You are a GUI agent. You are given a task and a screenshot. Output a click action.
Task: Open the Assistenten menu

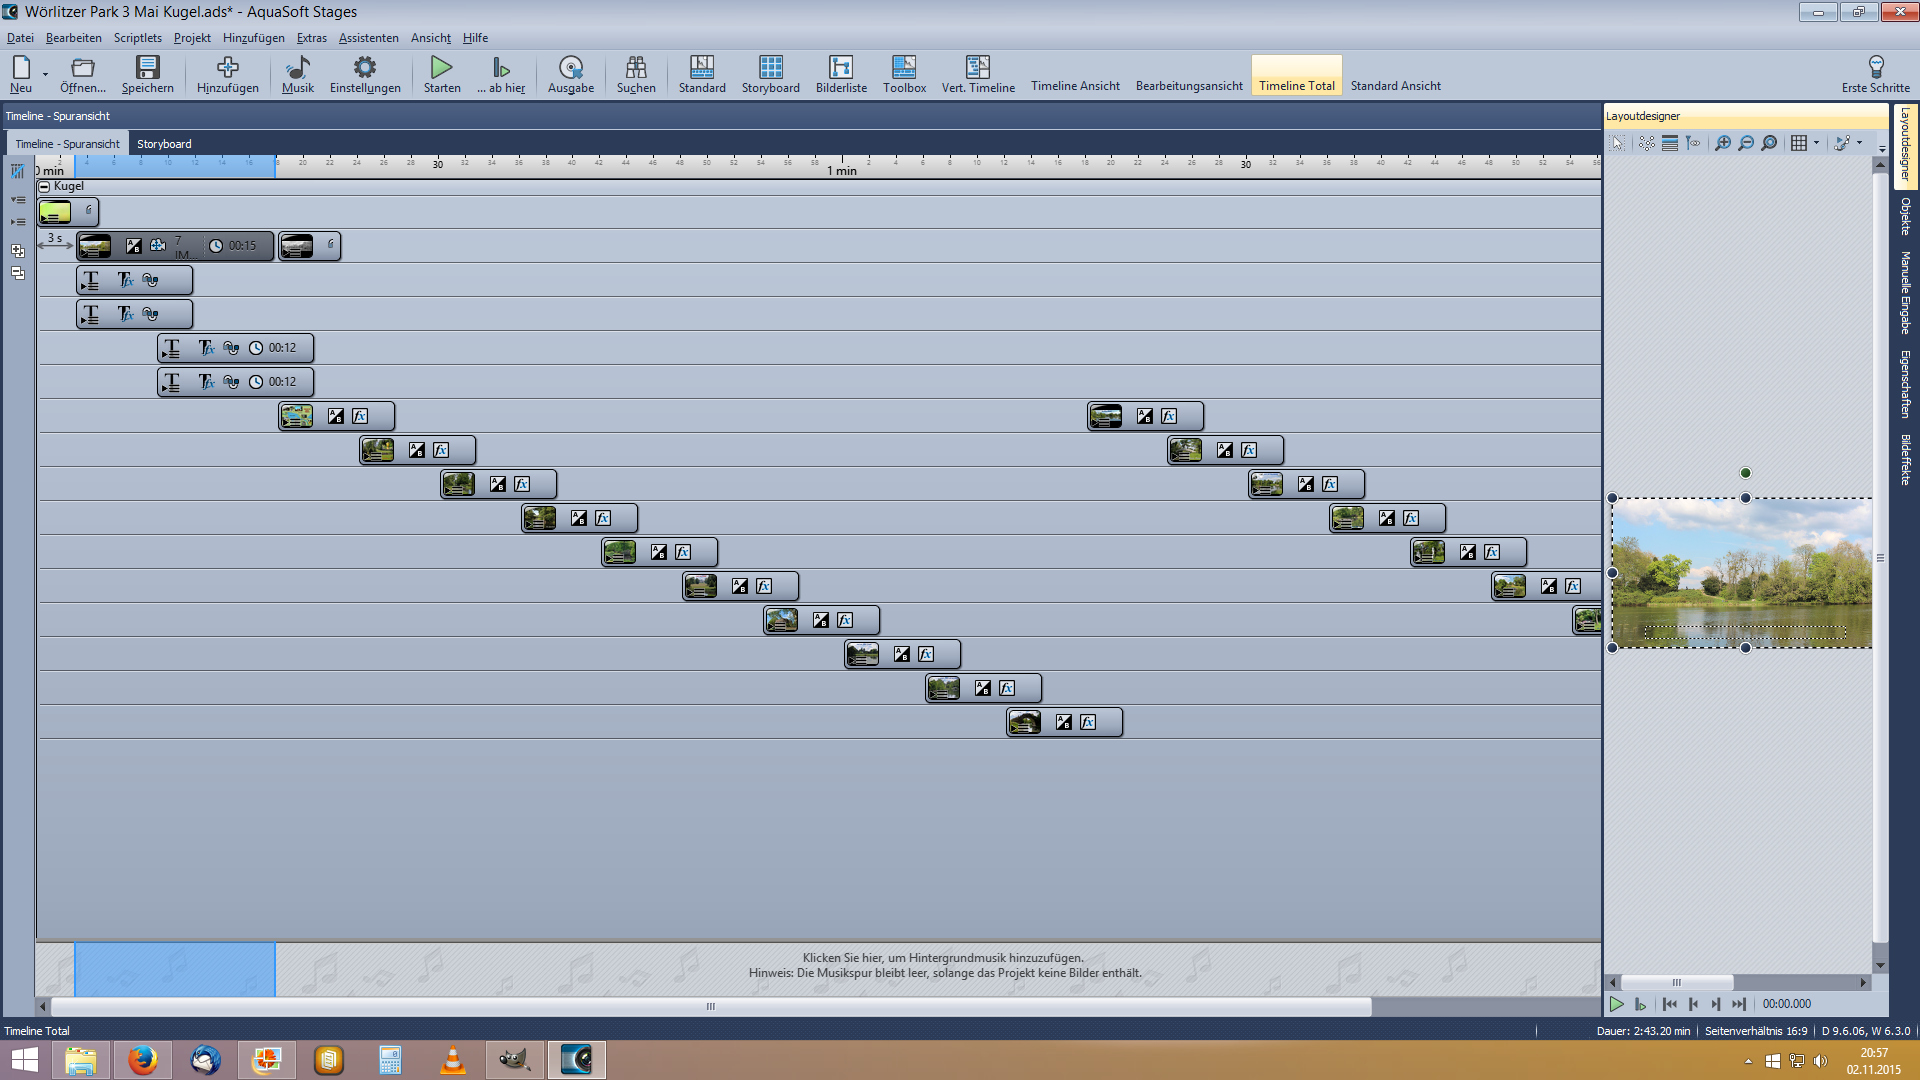click(368, 38)
